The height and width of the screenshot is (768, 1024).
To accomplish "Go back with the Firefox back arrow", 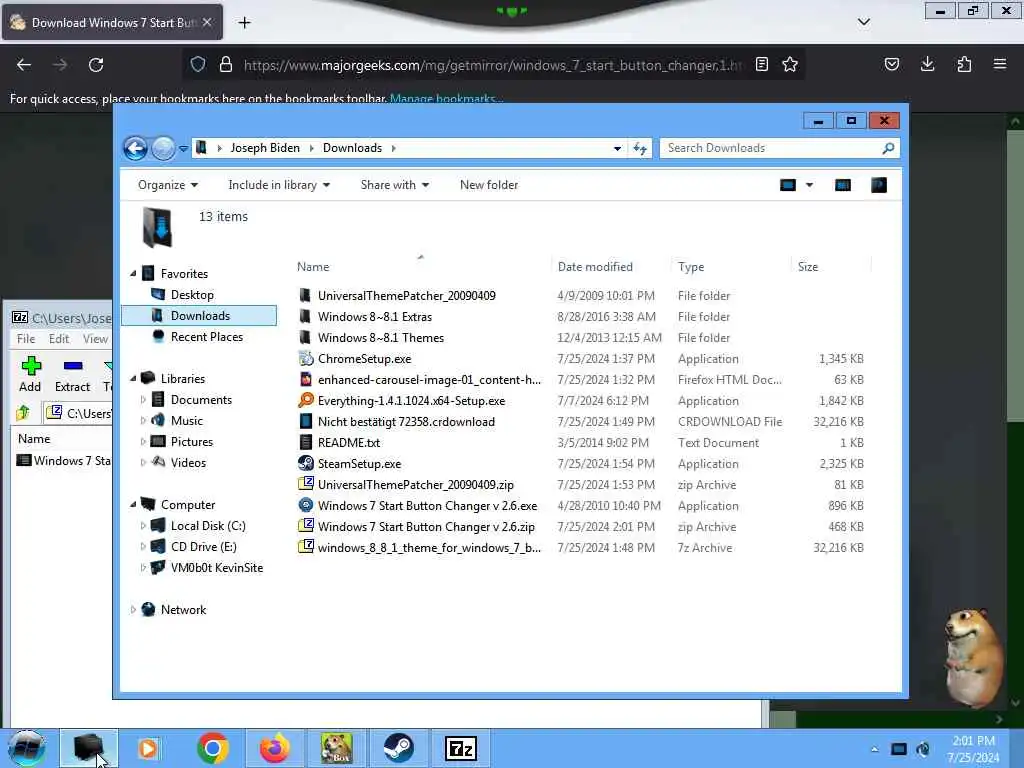I will coord(24,65).
